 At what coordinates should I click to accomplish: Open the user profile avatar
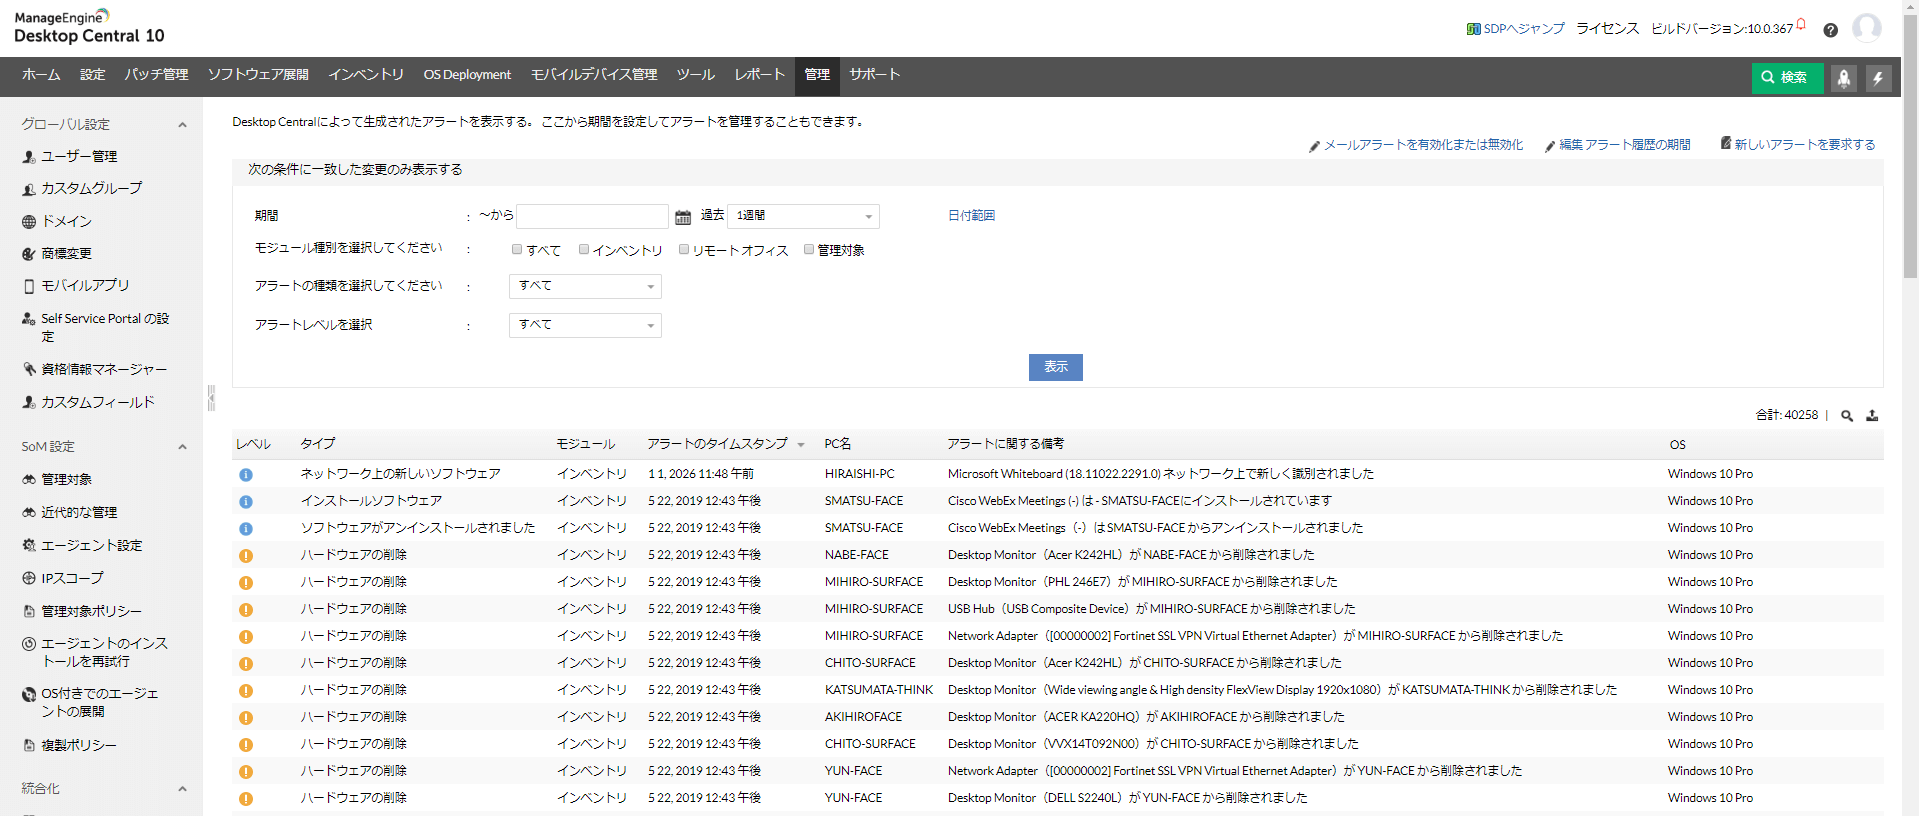1866,28
